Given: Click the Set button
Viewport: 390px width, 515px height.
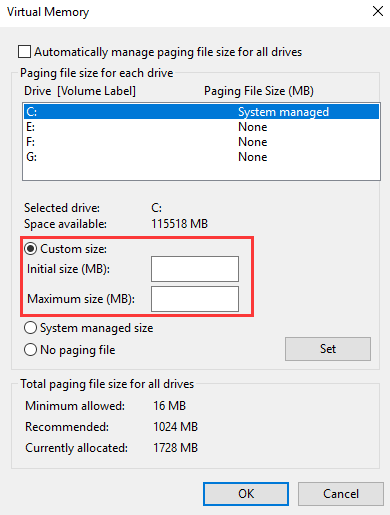Looking at the screenshot, I should coord(328,349).
